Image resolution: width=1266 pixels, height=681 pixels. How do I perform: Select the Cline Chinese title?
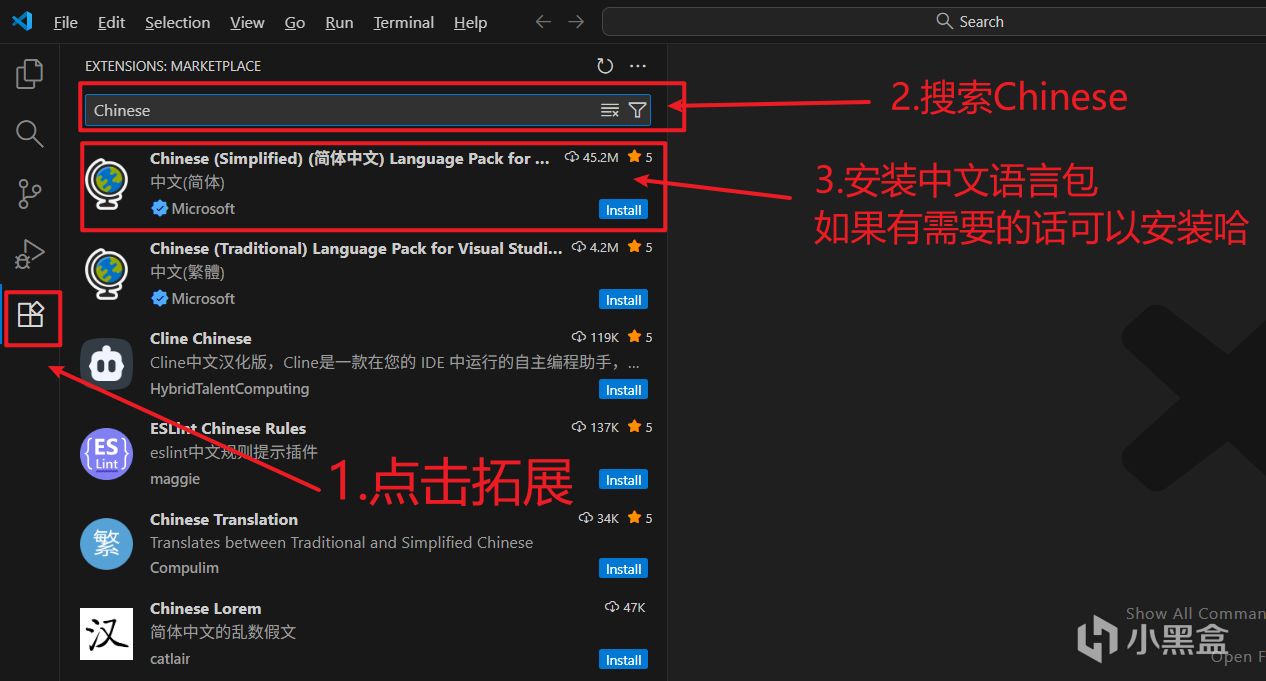tap(201, 338)
